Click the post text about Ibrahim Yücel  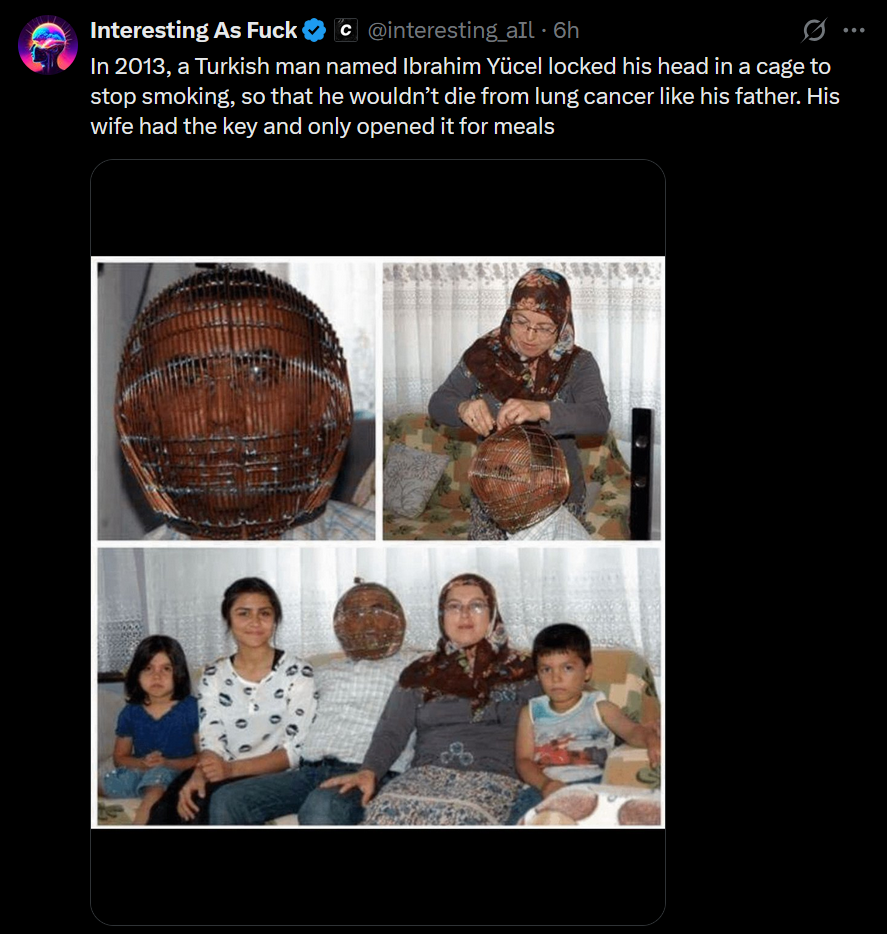(x=465, y=96)
